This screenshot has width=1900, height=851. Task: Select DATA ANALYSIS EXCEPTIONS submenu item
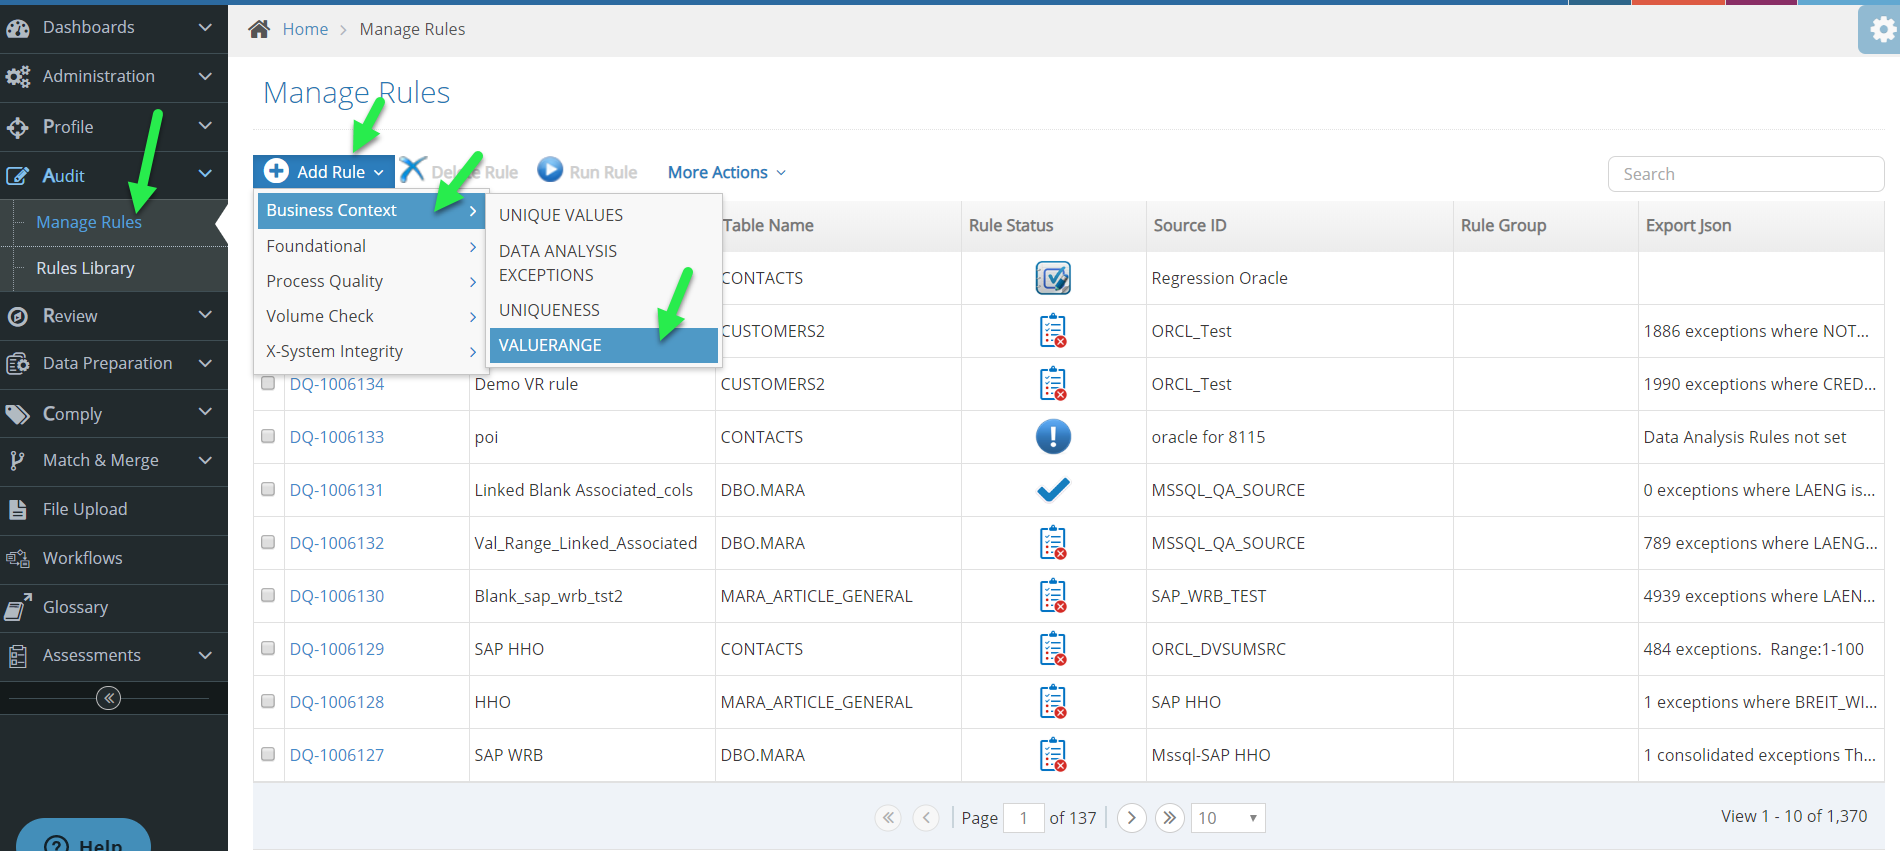[604, 263]
